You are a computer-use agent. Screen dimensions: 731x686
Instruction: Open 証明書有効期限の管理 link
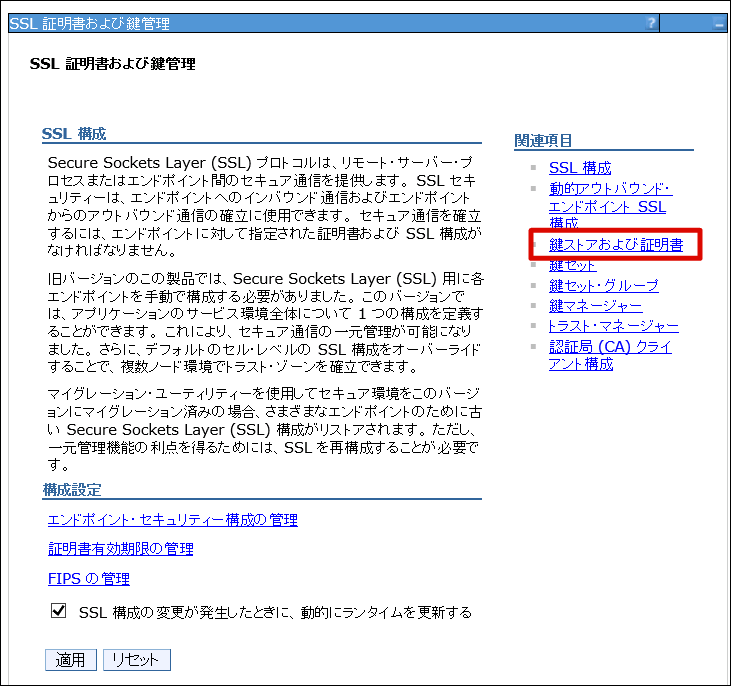(120, 549)
